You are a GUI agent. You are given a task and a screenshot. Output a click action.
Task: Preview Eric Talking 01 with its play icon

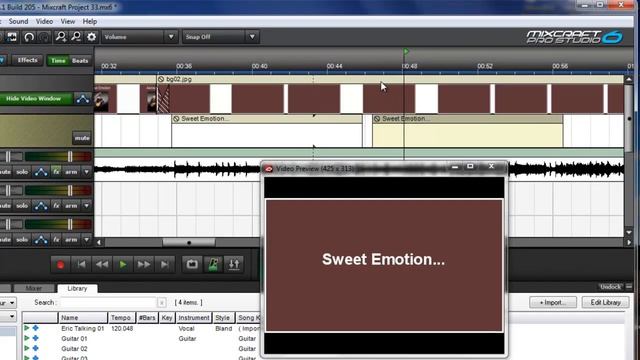[27, 328]
